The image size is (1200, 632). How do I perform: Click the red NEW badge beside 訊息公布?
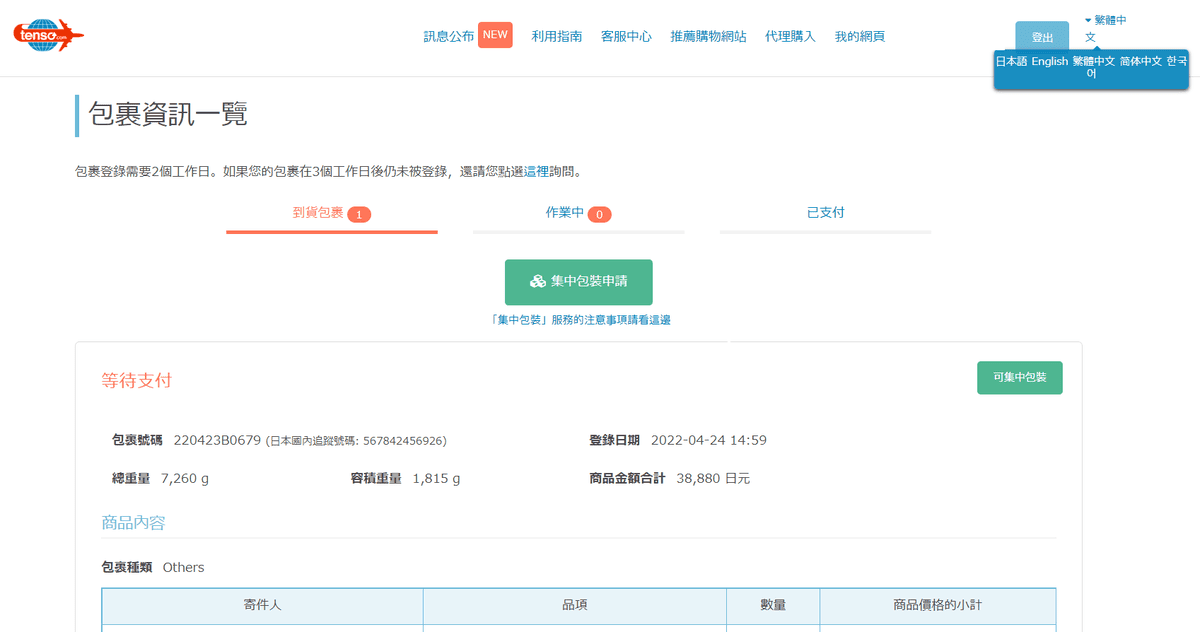tap(494, 34)
